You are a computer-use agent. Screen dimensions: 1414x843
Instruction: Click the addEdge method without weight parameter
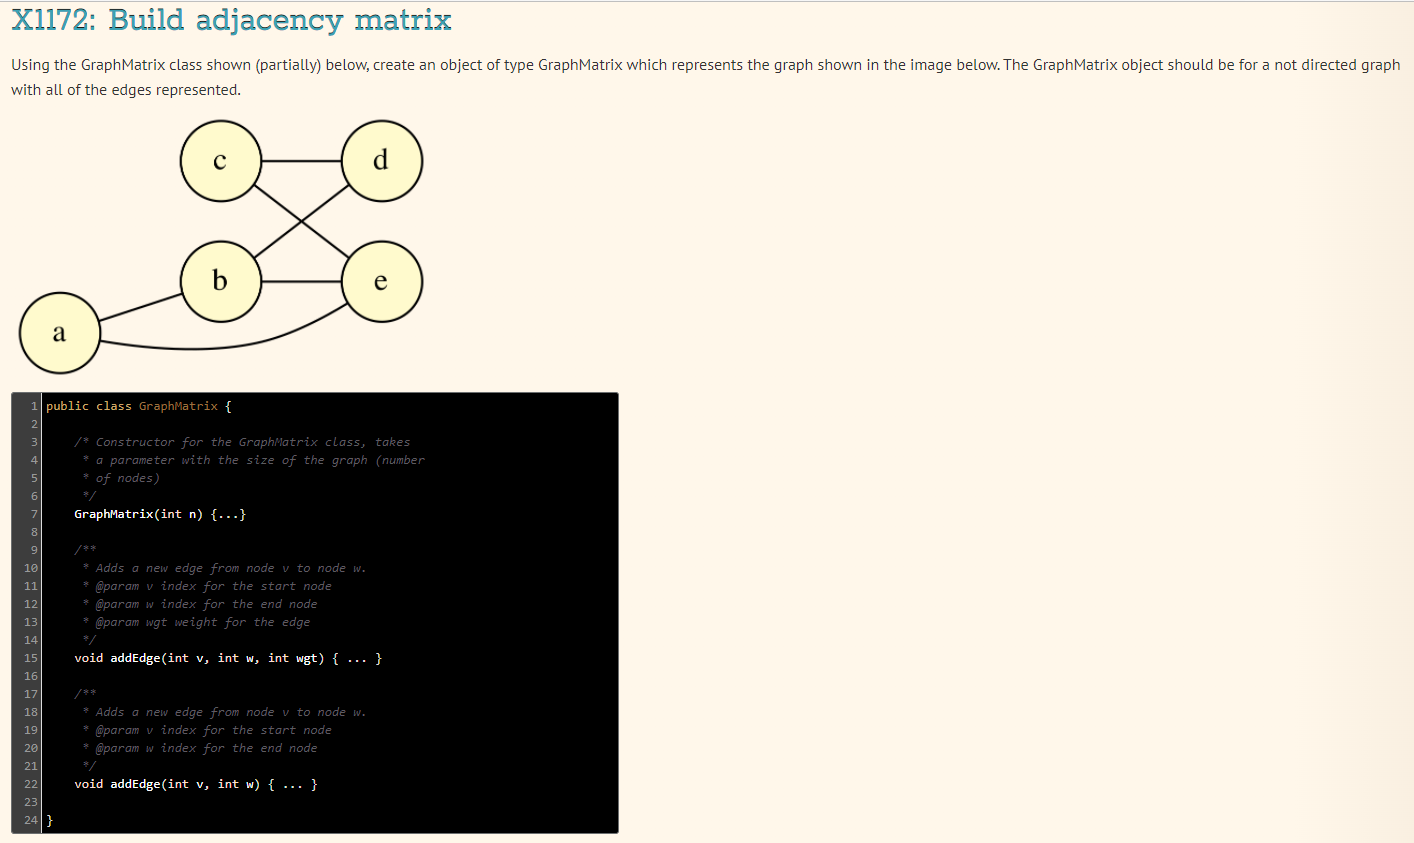point(195,784)
